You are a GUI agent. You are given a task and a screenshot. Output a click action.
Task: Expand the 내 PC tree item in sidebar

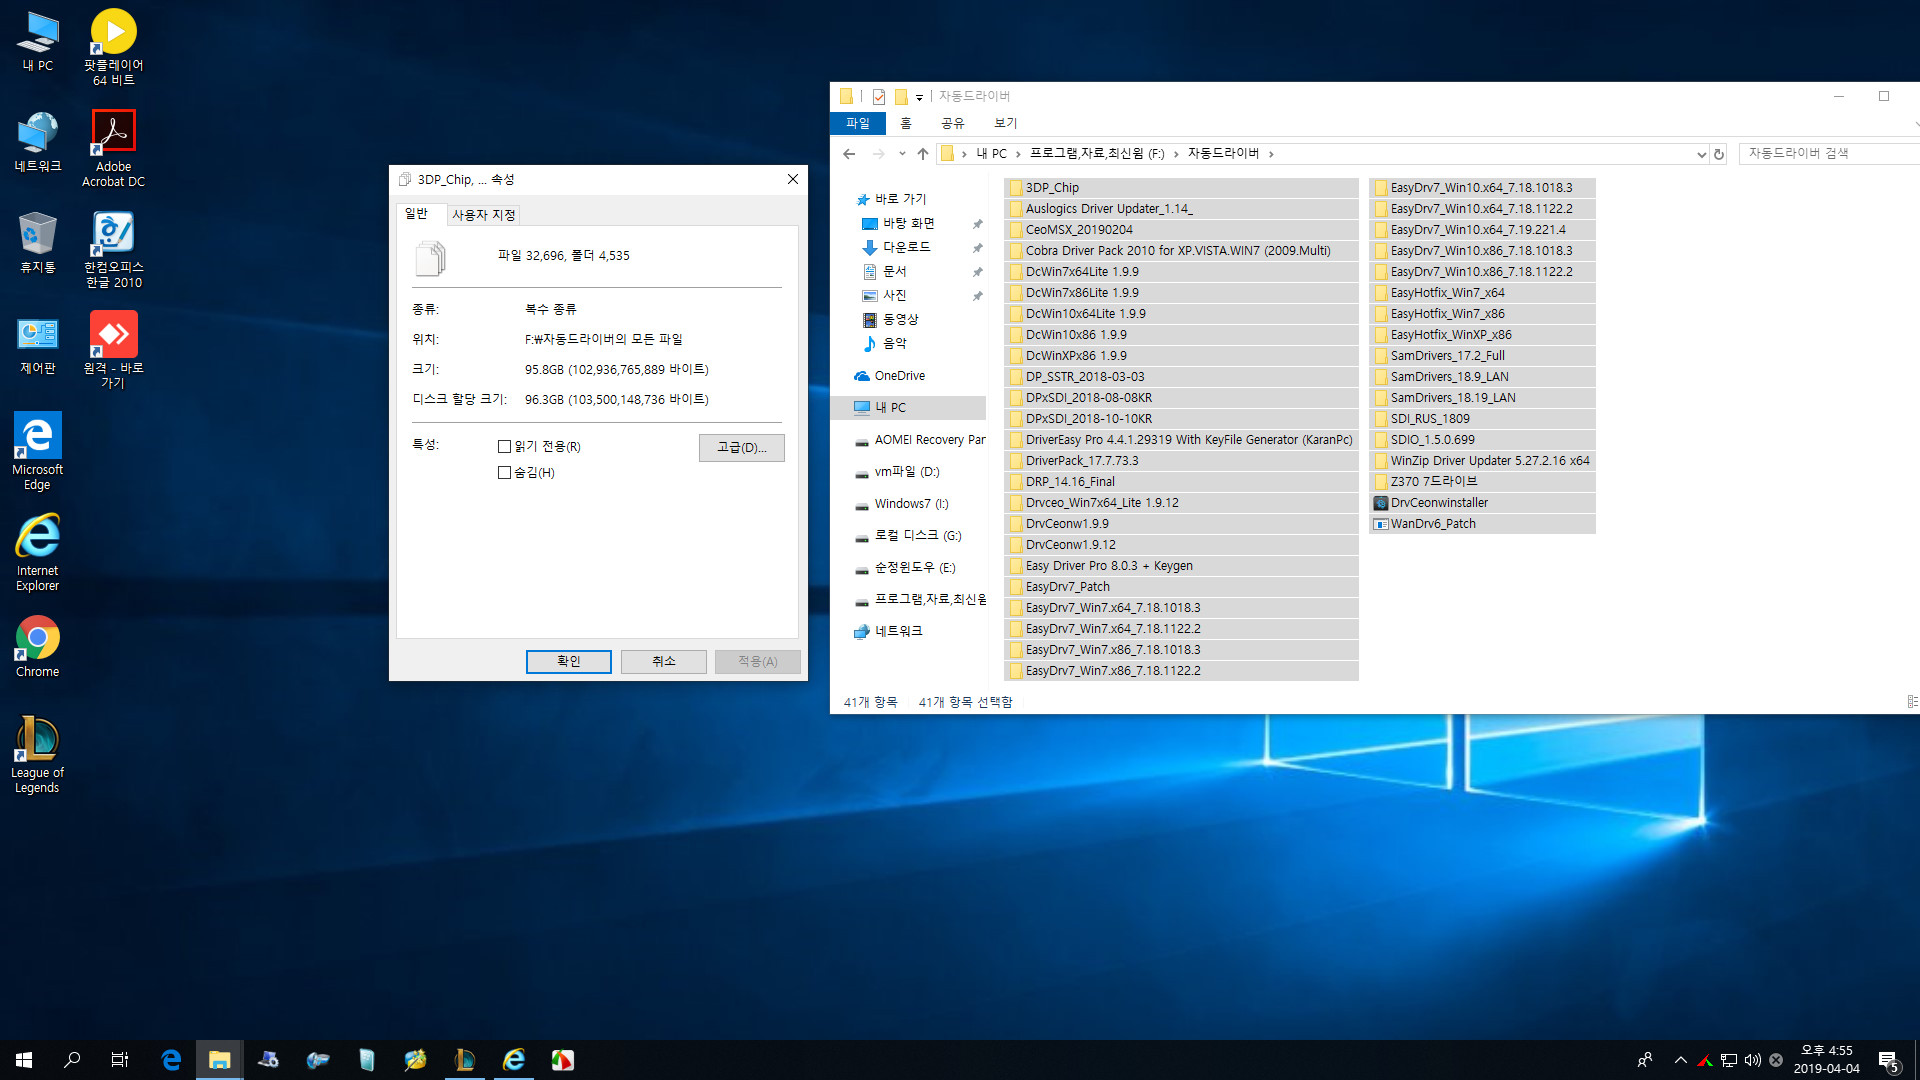point(843,407)
